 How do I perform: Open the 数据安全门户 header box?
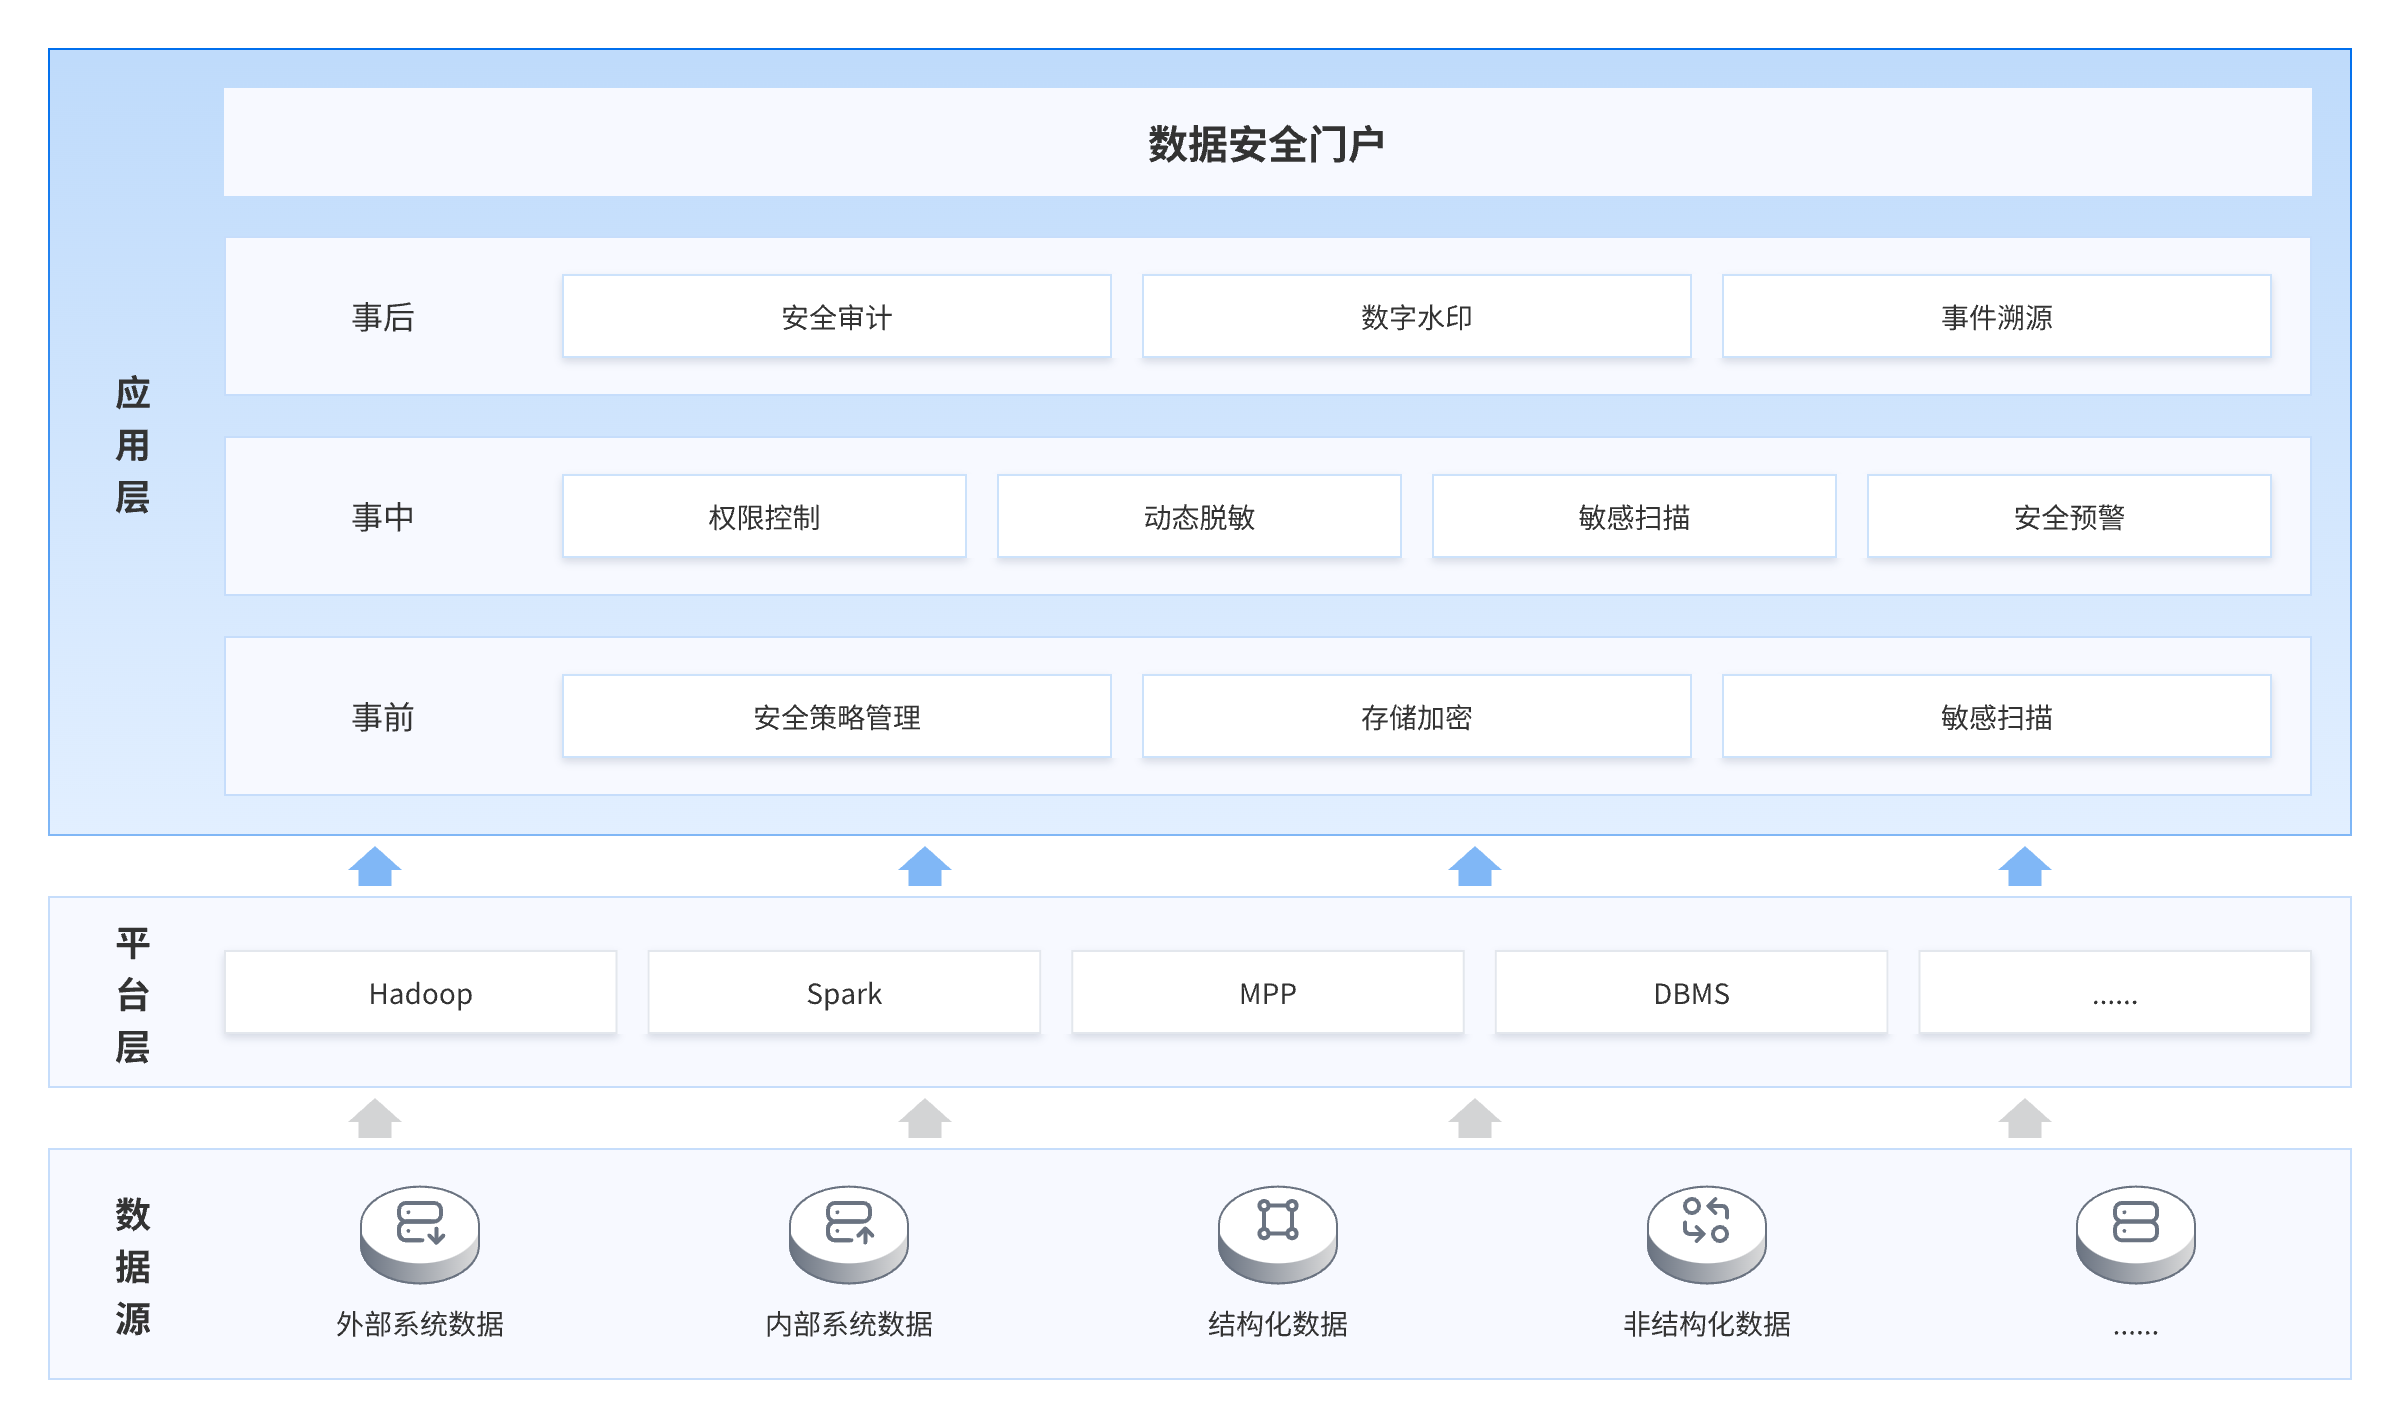coord(1267,142)
